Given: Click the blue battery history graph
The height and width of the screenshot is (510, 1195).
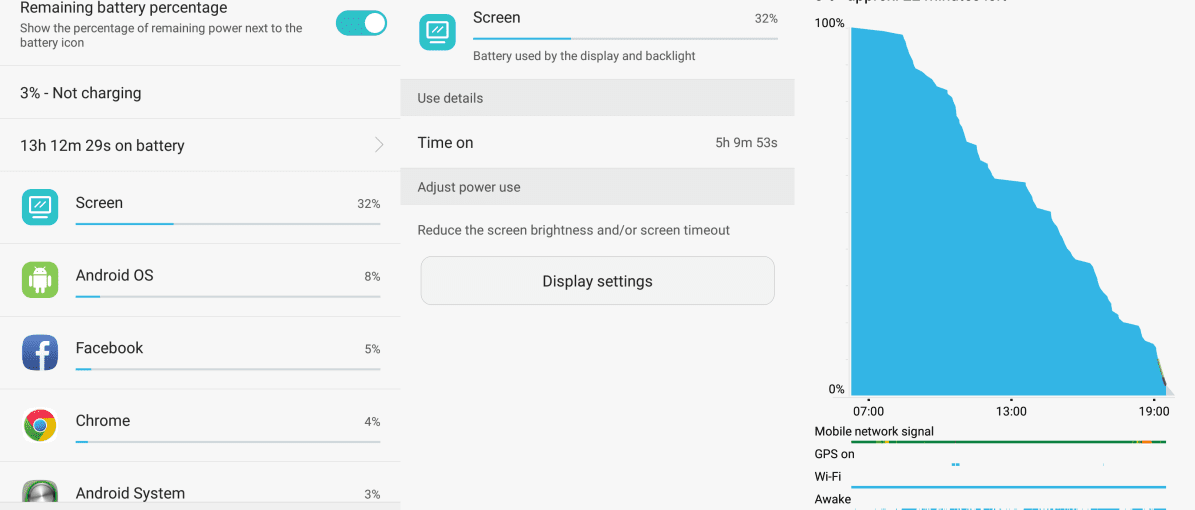Looking at the screenshot, I should (1008, 211).
